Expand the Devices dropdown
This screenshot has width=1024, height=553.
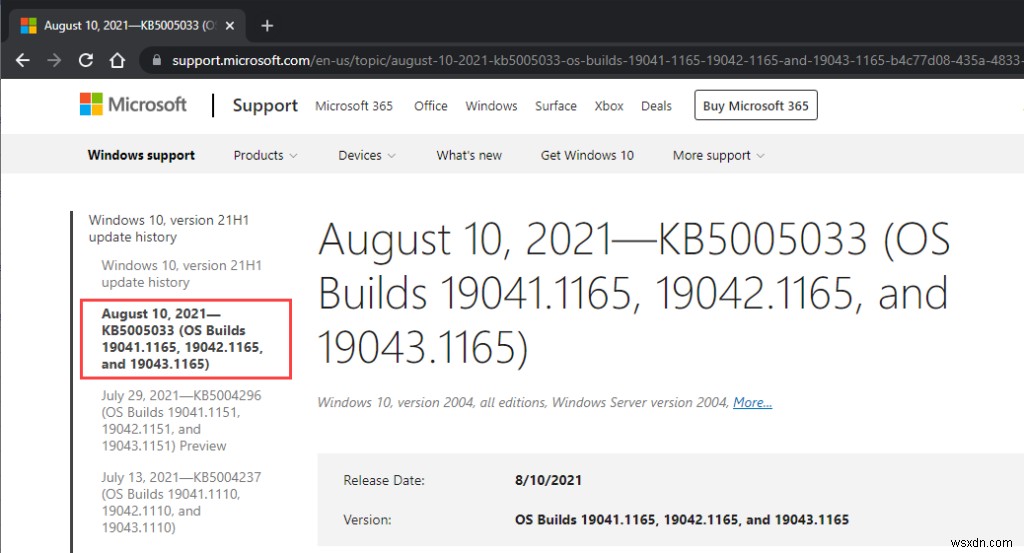point(366,155)
